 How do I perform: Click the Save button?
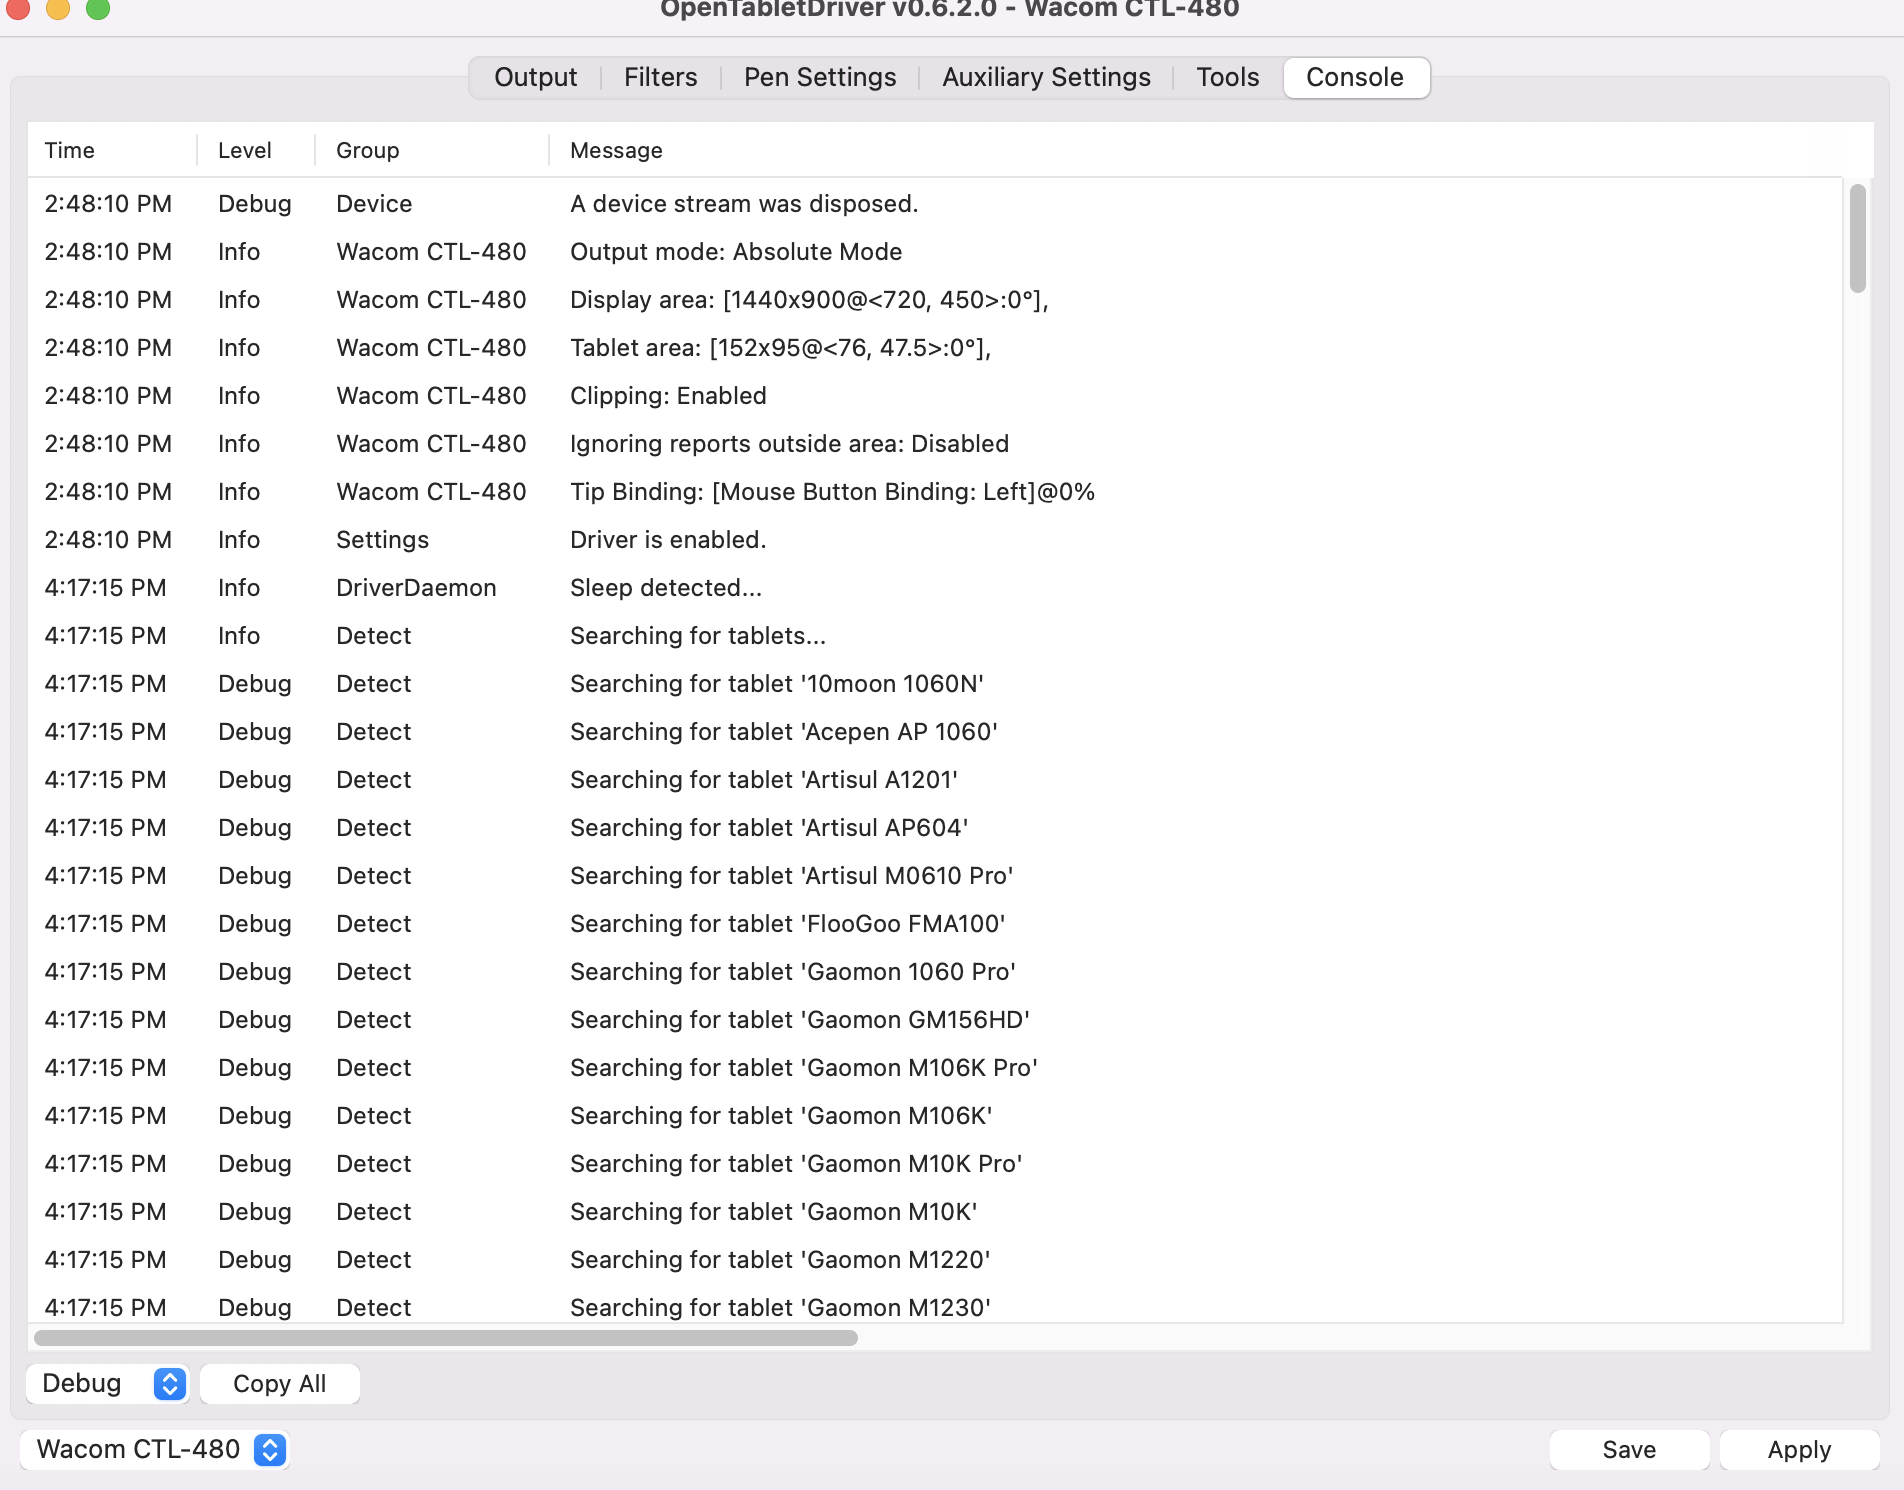tap(1629, 1448)
